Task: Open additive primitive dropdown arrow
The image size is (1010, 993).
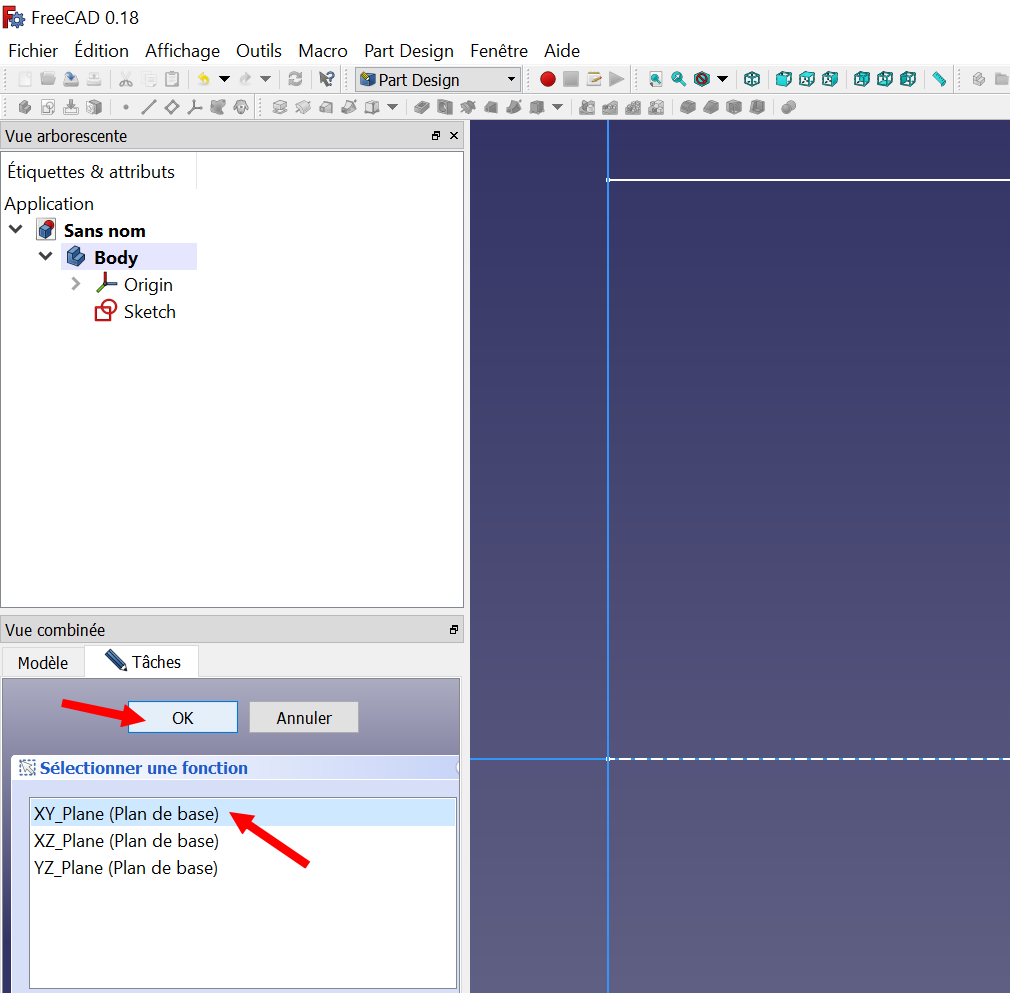Action: point(392,107)
